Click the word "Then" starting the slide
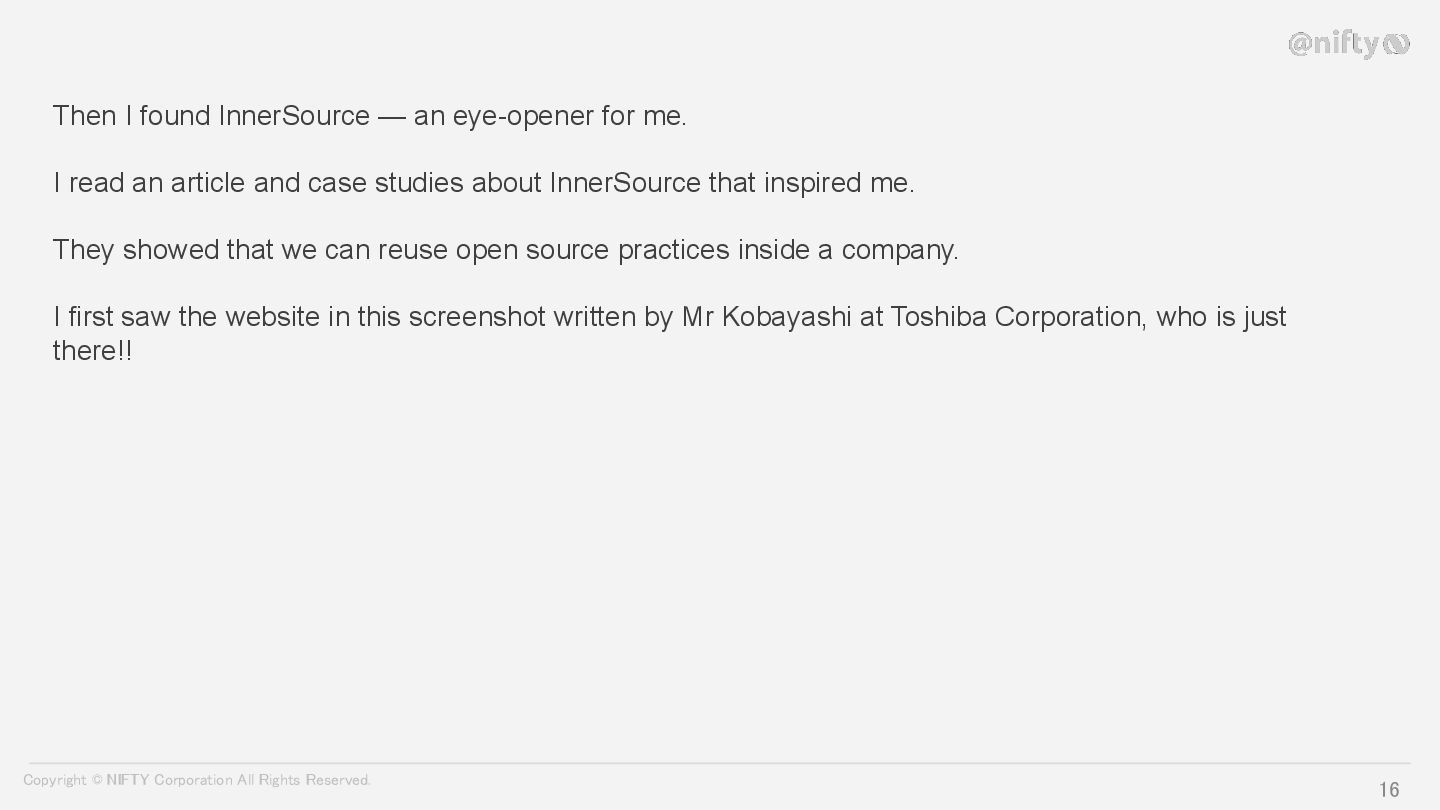The image size is (1440, 810). tap(84, 116)
